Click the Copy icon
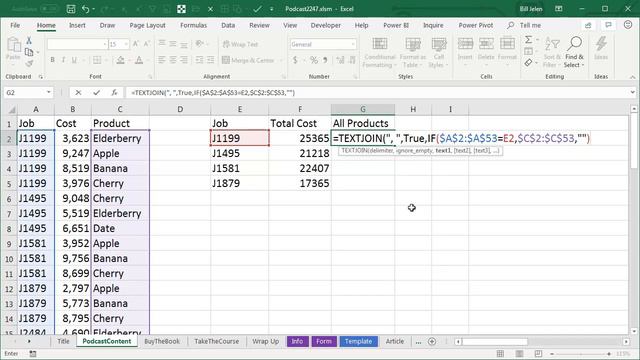 [x=29, y=52]
